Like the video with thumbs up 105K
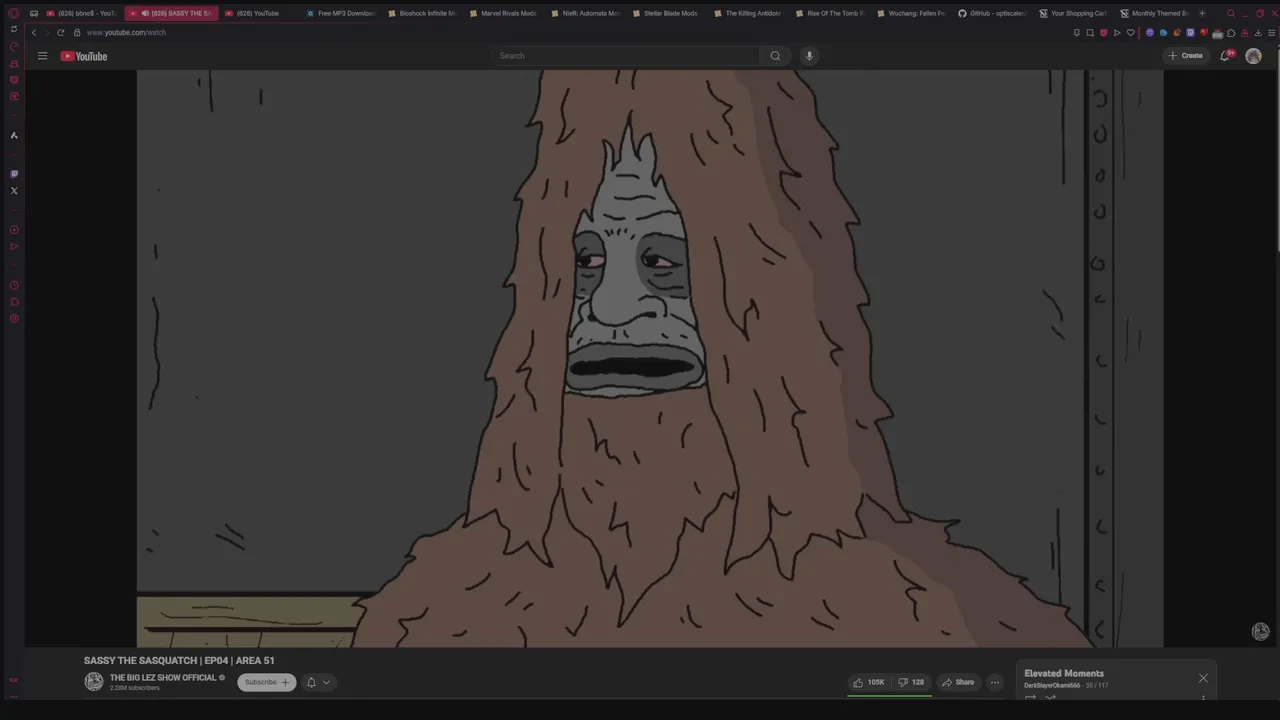The height and width of the screenshot is (720, 1280). click(868, 682)
